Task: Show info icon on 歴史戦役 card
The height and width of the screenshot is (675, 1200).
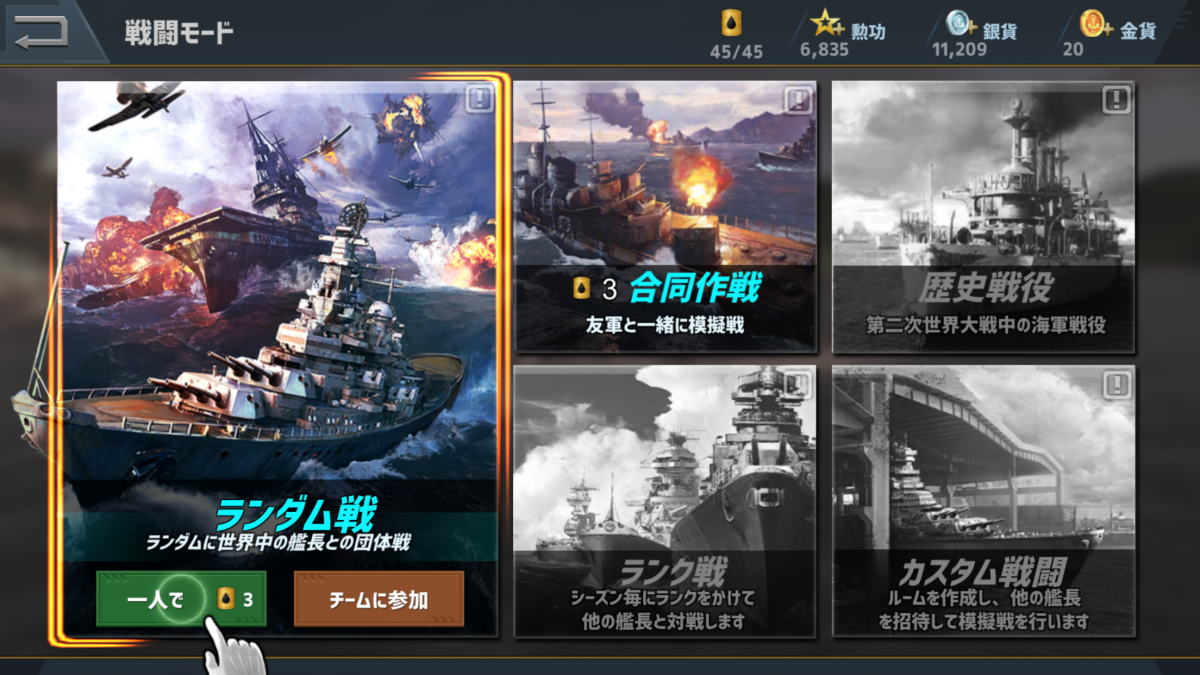Action: coord(1117,99)
